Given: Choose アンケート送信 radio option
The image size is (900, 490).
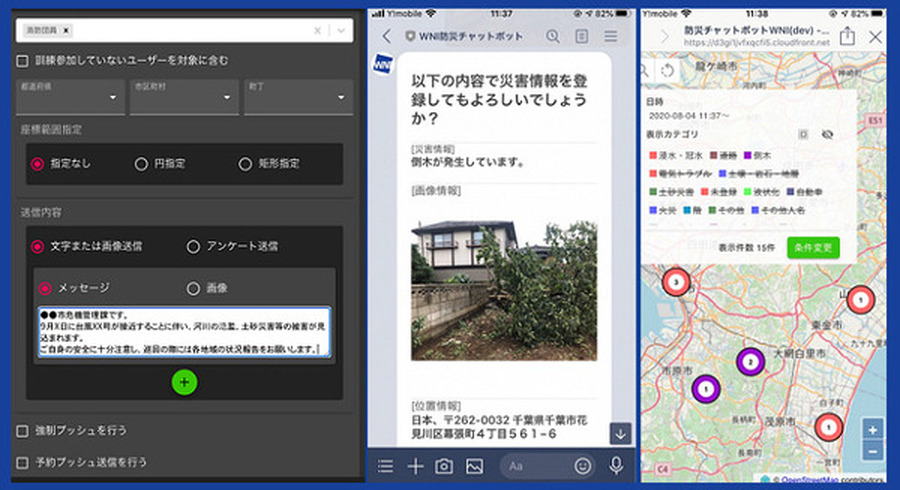Looking at the screenshot, I should pos(193,246).
